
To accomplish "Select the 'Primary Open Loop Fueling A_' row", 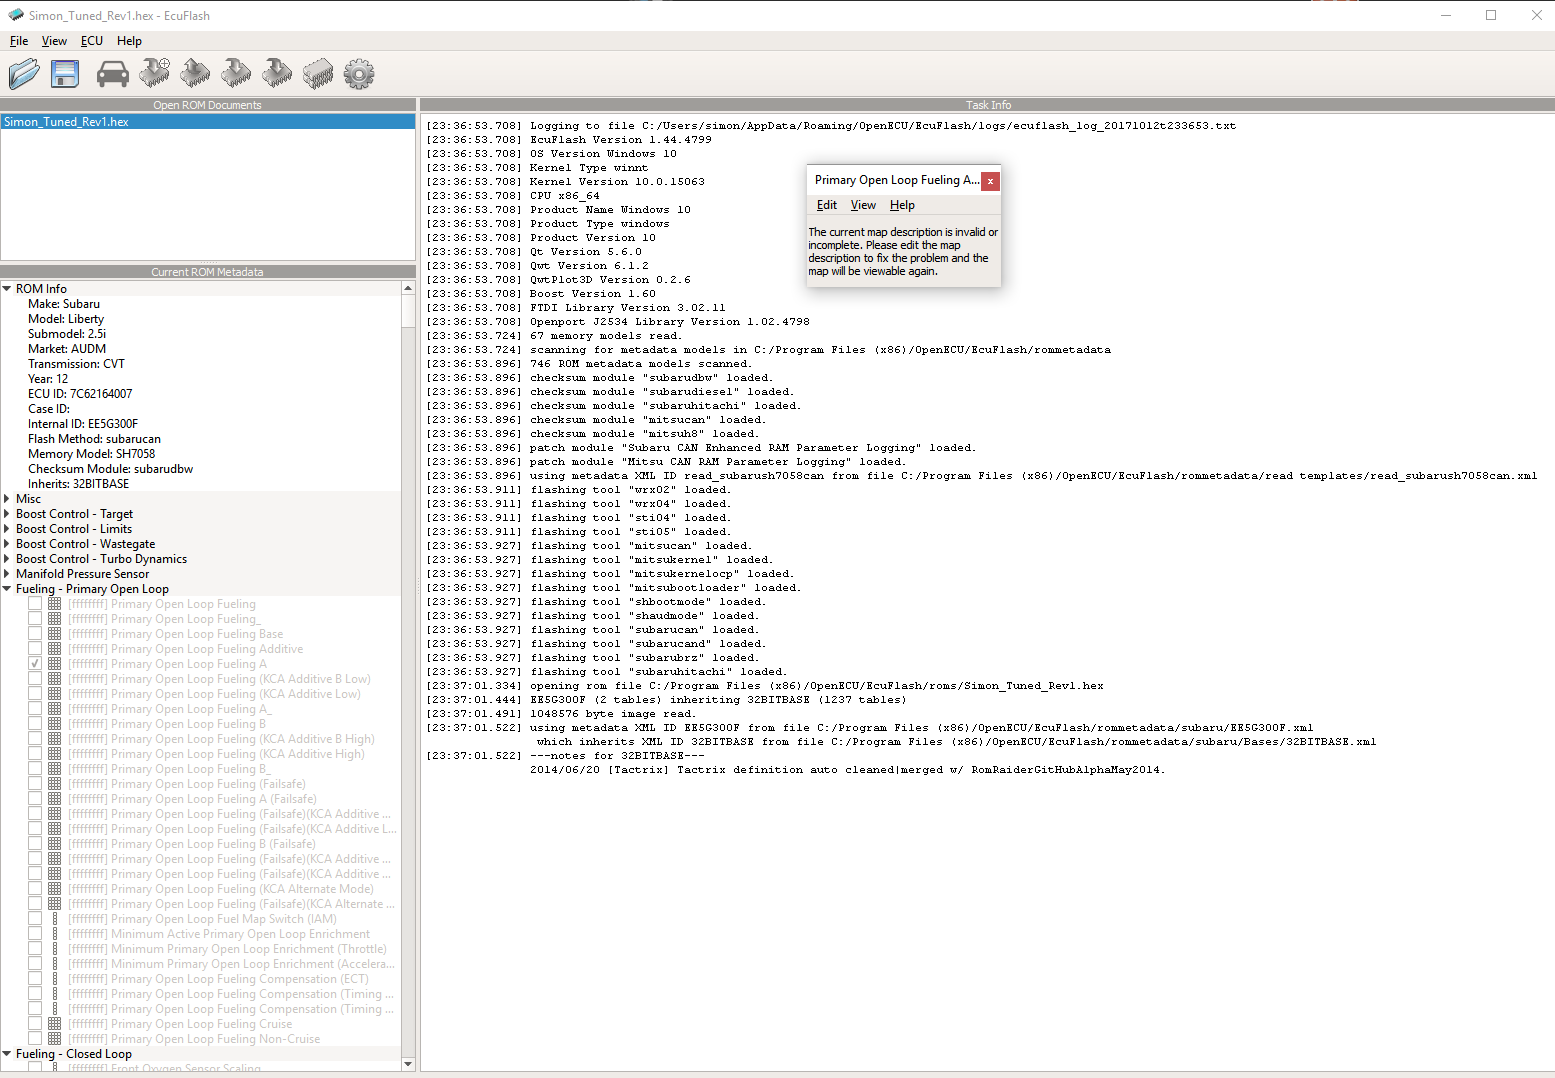I will (x=169, y=709).
